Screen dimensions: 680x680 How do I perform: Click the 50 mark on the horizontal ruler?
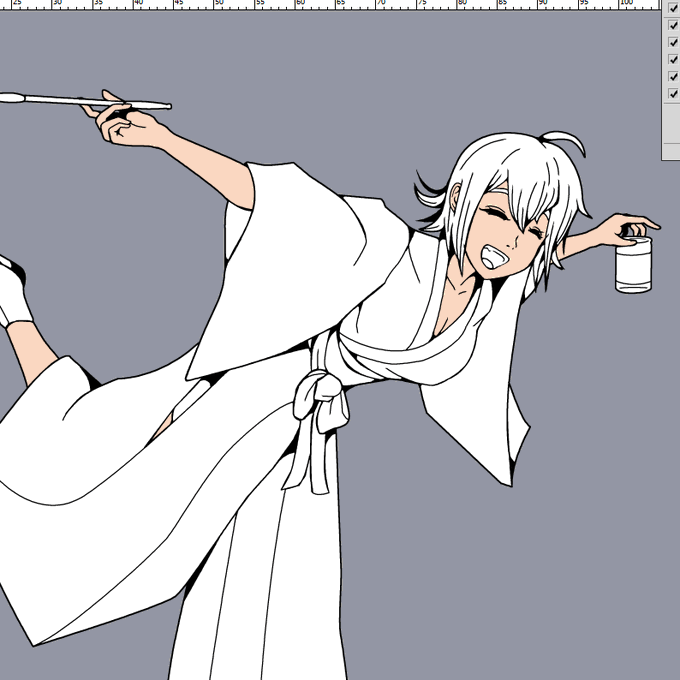coord(219,3)
